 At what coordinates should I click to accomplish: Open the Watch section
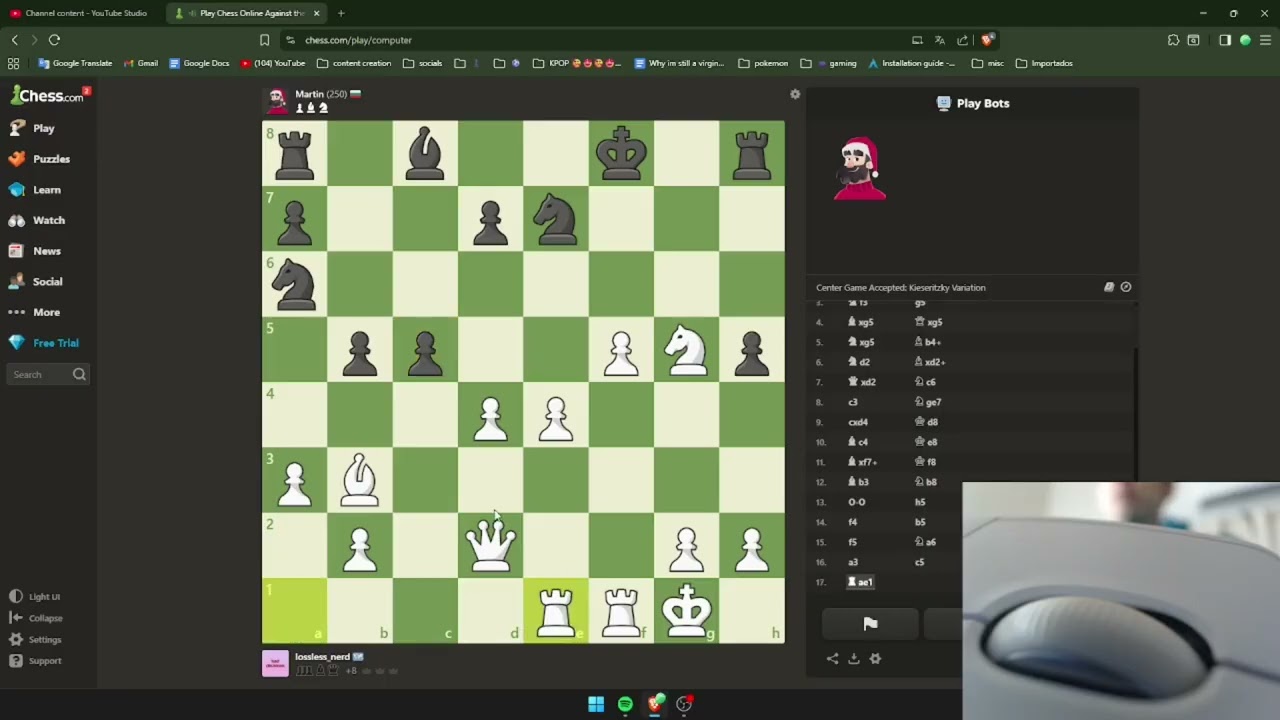coord(37,220)
